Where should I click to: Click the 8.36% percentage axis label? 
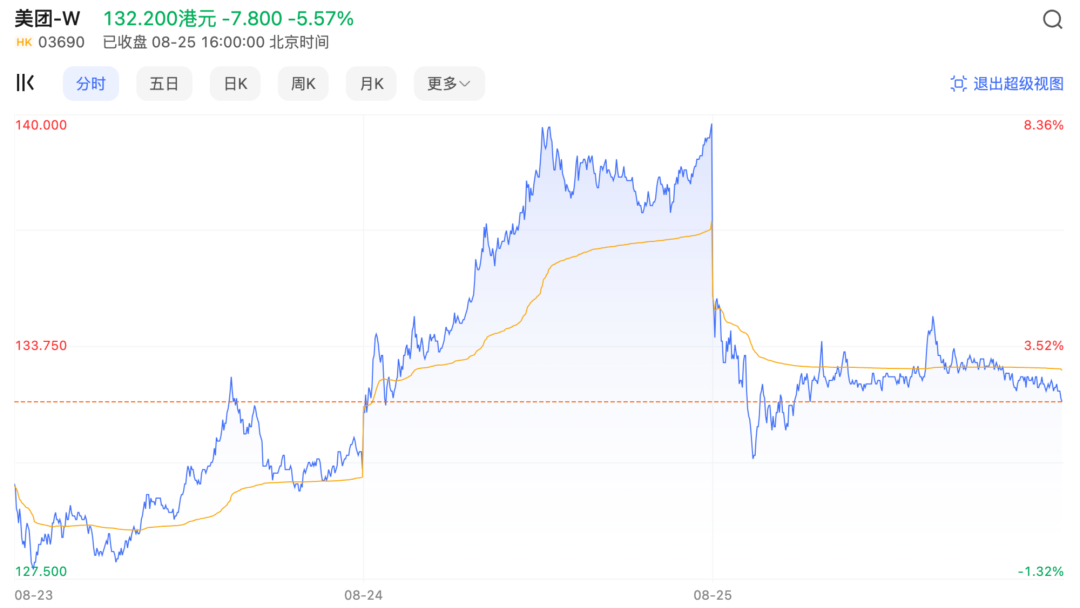1044,125
